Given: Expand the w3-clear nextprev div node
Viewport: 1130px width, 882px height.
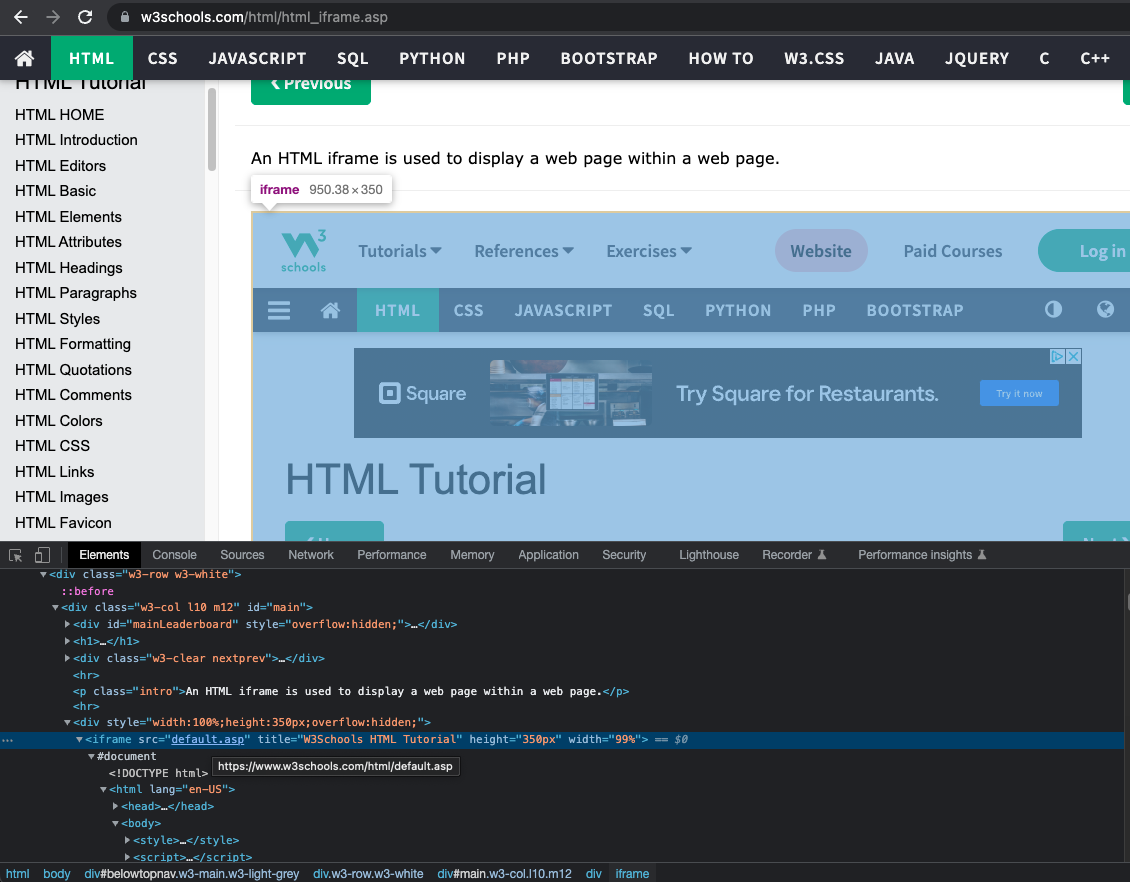Looking at the screenshot, I should pos(67,658).
